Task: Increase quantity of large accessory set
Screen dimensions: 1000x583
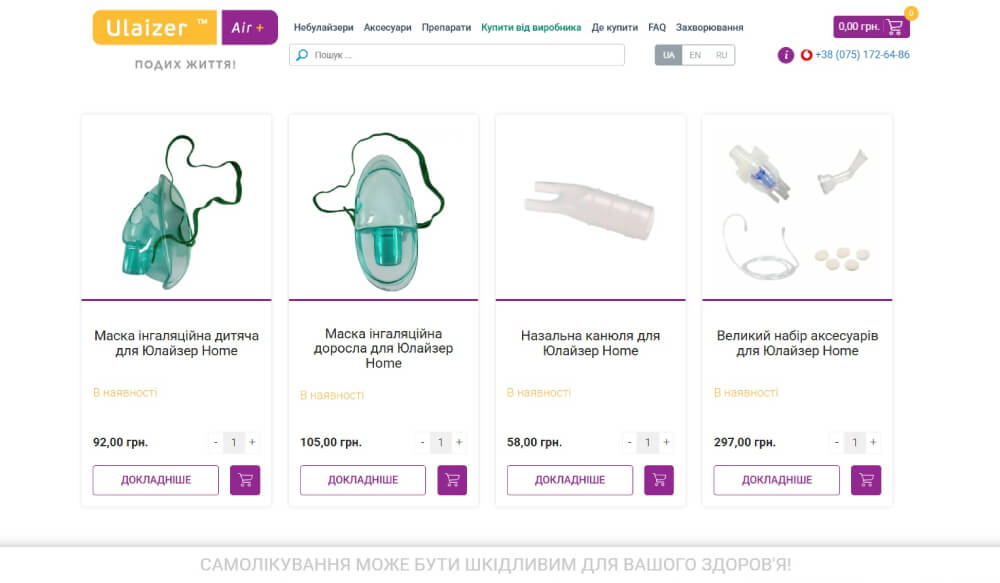Action: click(873, 442)
